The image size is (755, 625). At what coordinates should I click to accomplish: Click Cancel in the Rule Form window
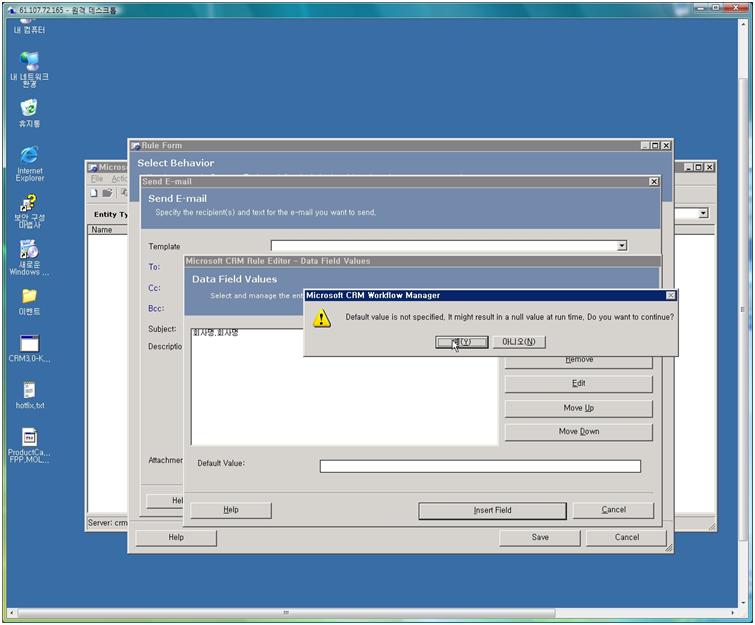626,537
